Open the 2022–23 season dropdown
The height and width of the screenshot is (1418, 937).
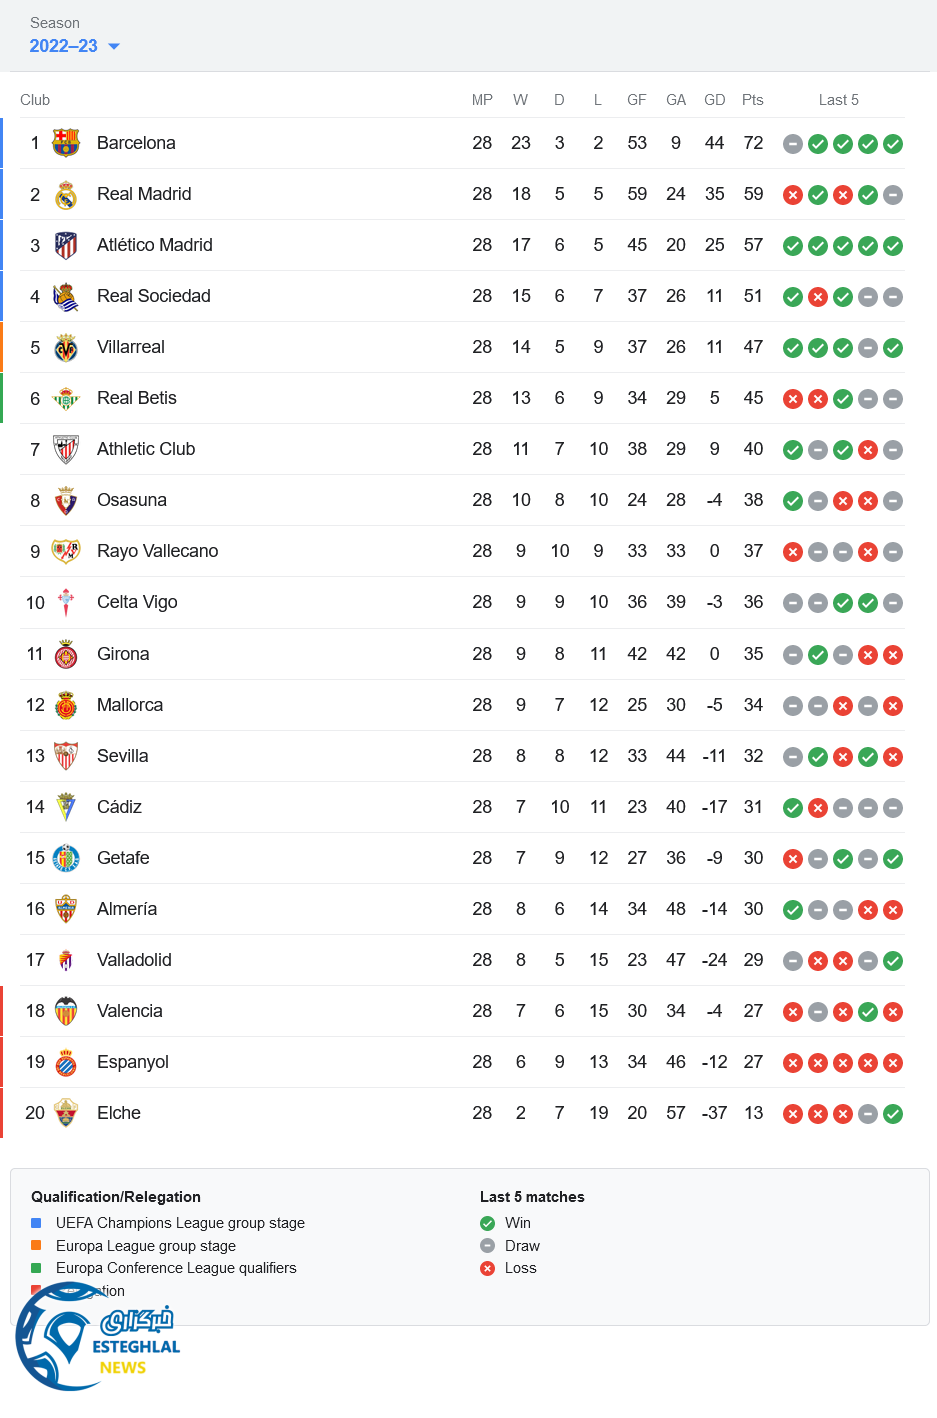coord(74,46)
